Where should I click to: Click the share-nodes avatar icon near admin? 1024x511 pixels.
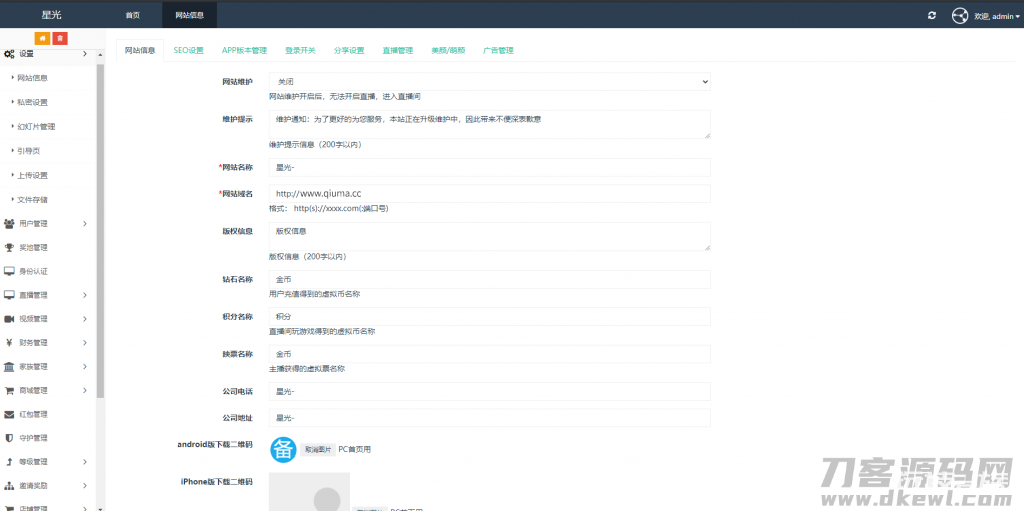coord(959,16)
